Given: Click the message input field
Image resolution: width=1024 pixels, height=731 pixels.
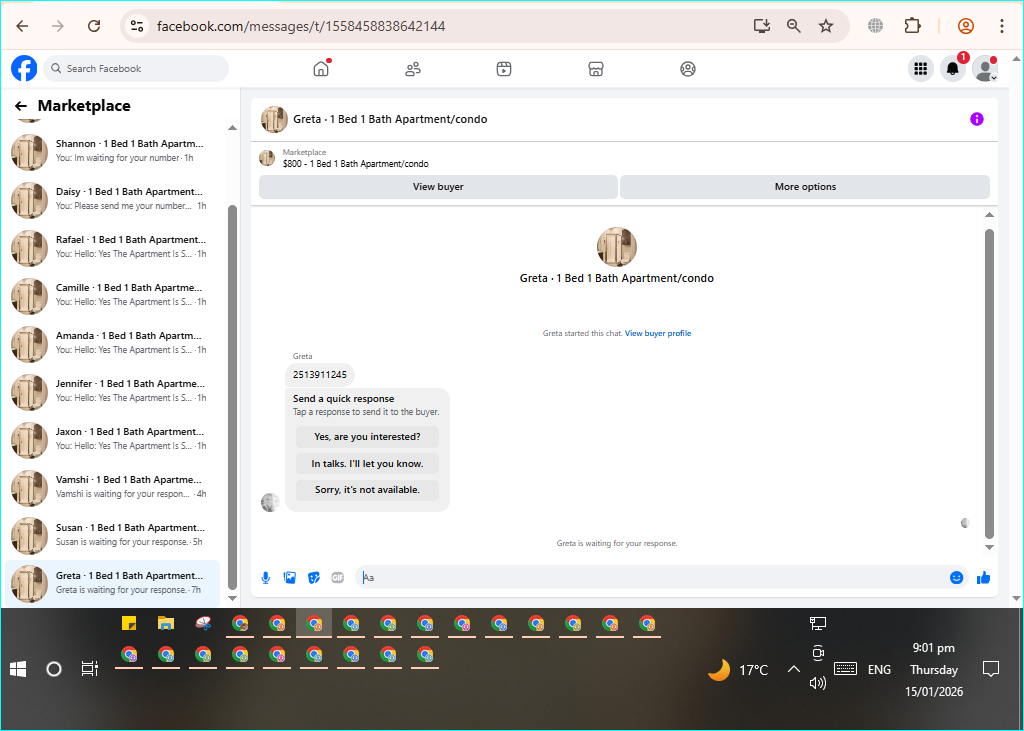Looking at the screenshot, I should [x=650, y=577].
